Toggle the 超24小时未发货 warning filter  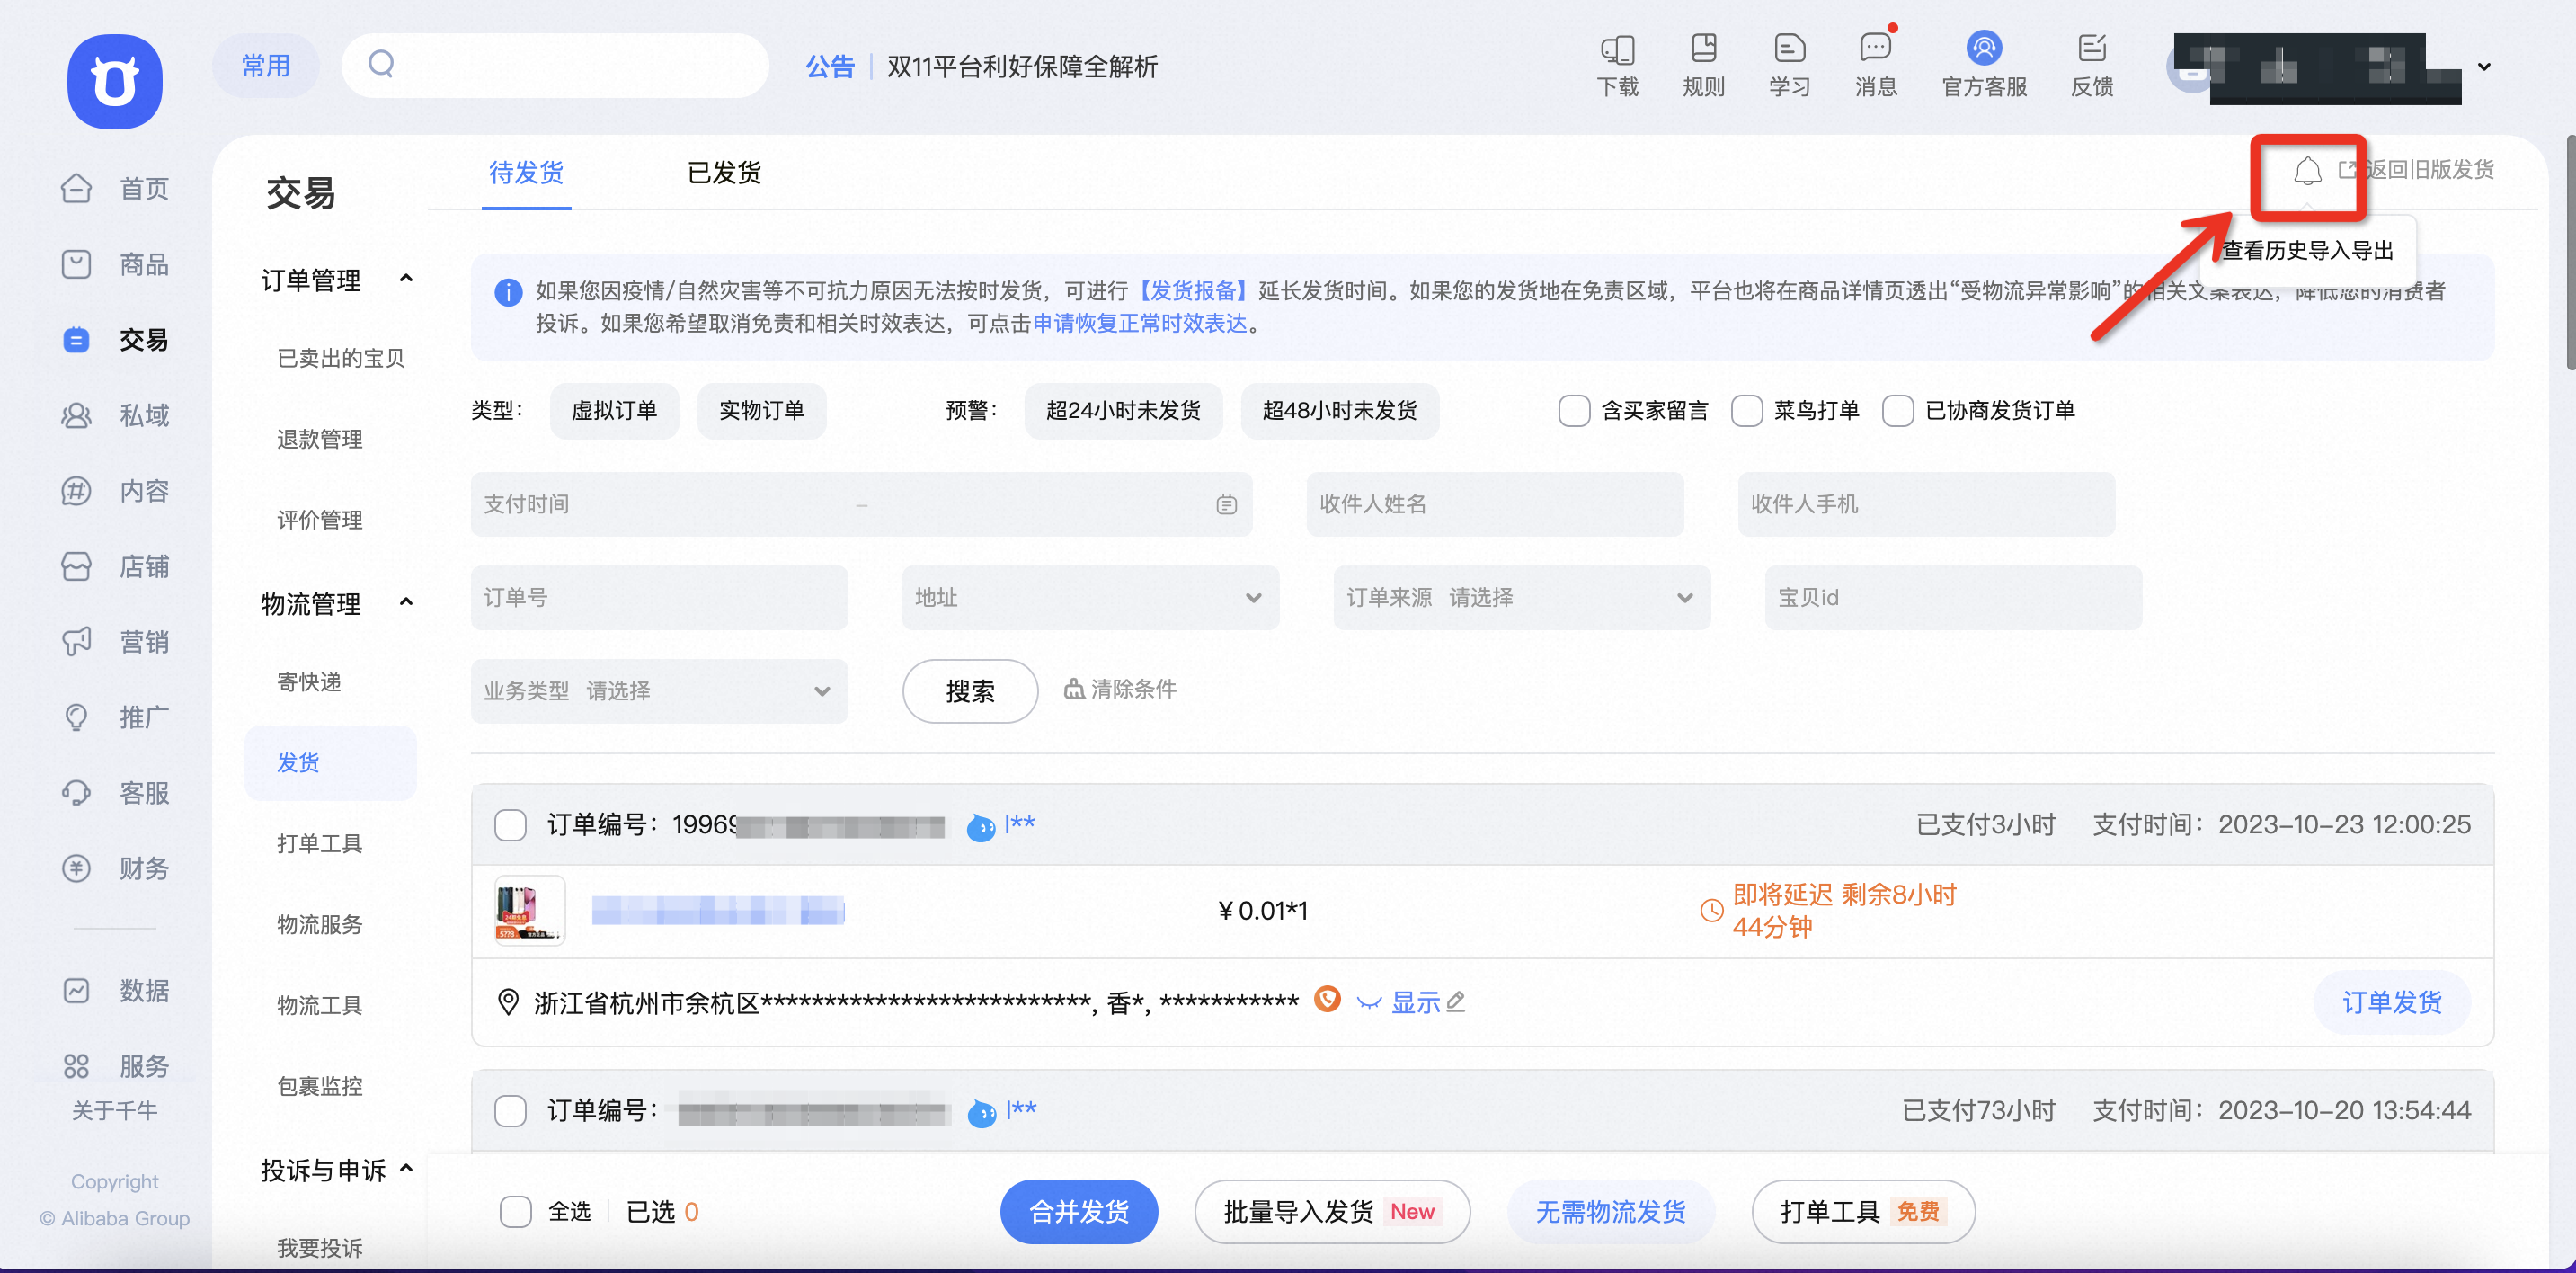[x=1122, y=411]
